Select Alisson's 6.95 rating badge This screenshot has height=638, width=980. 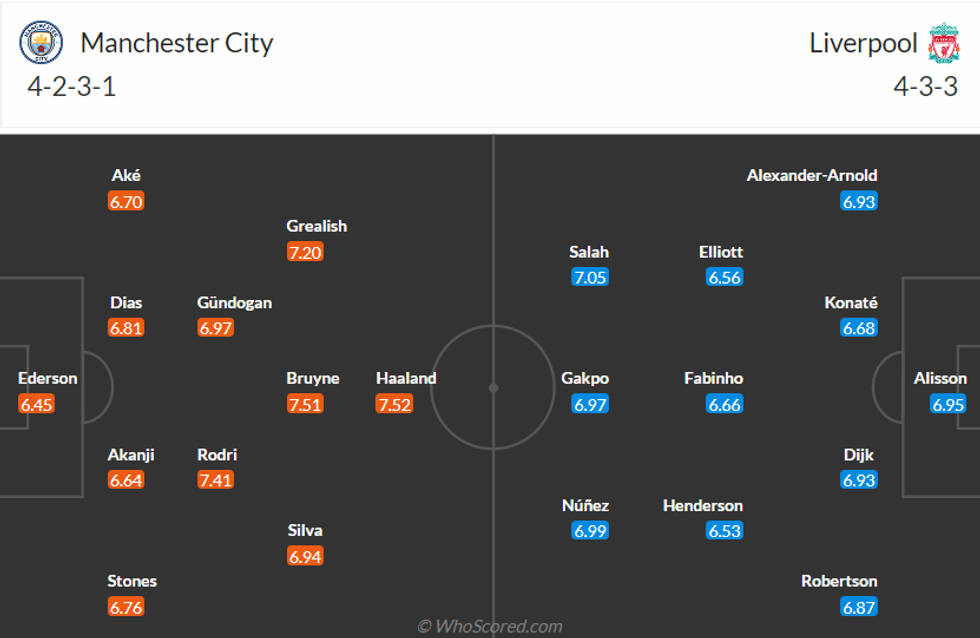[x=948, y=404]
